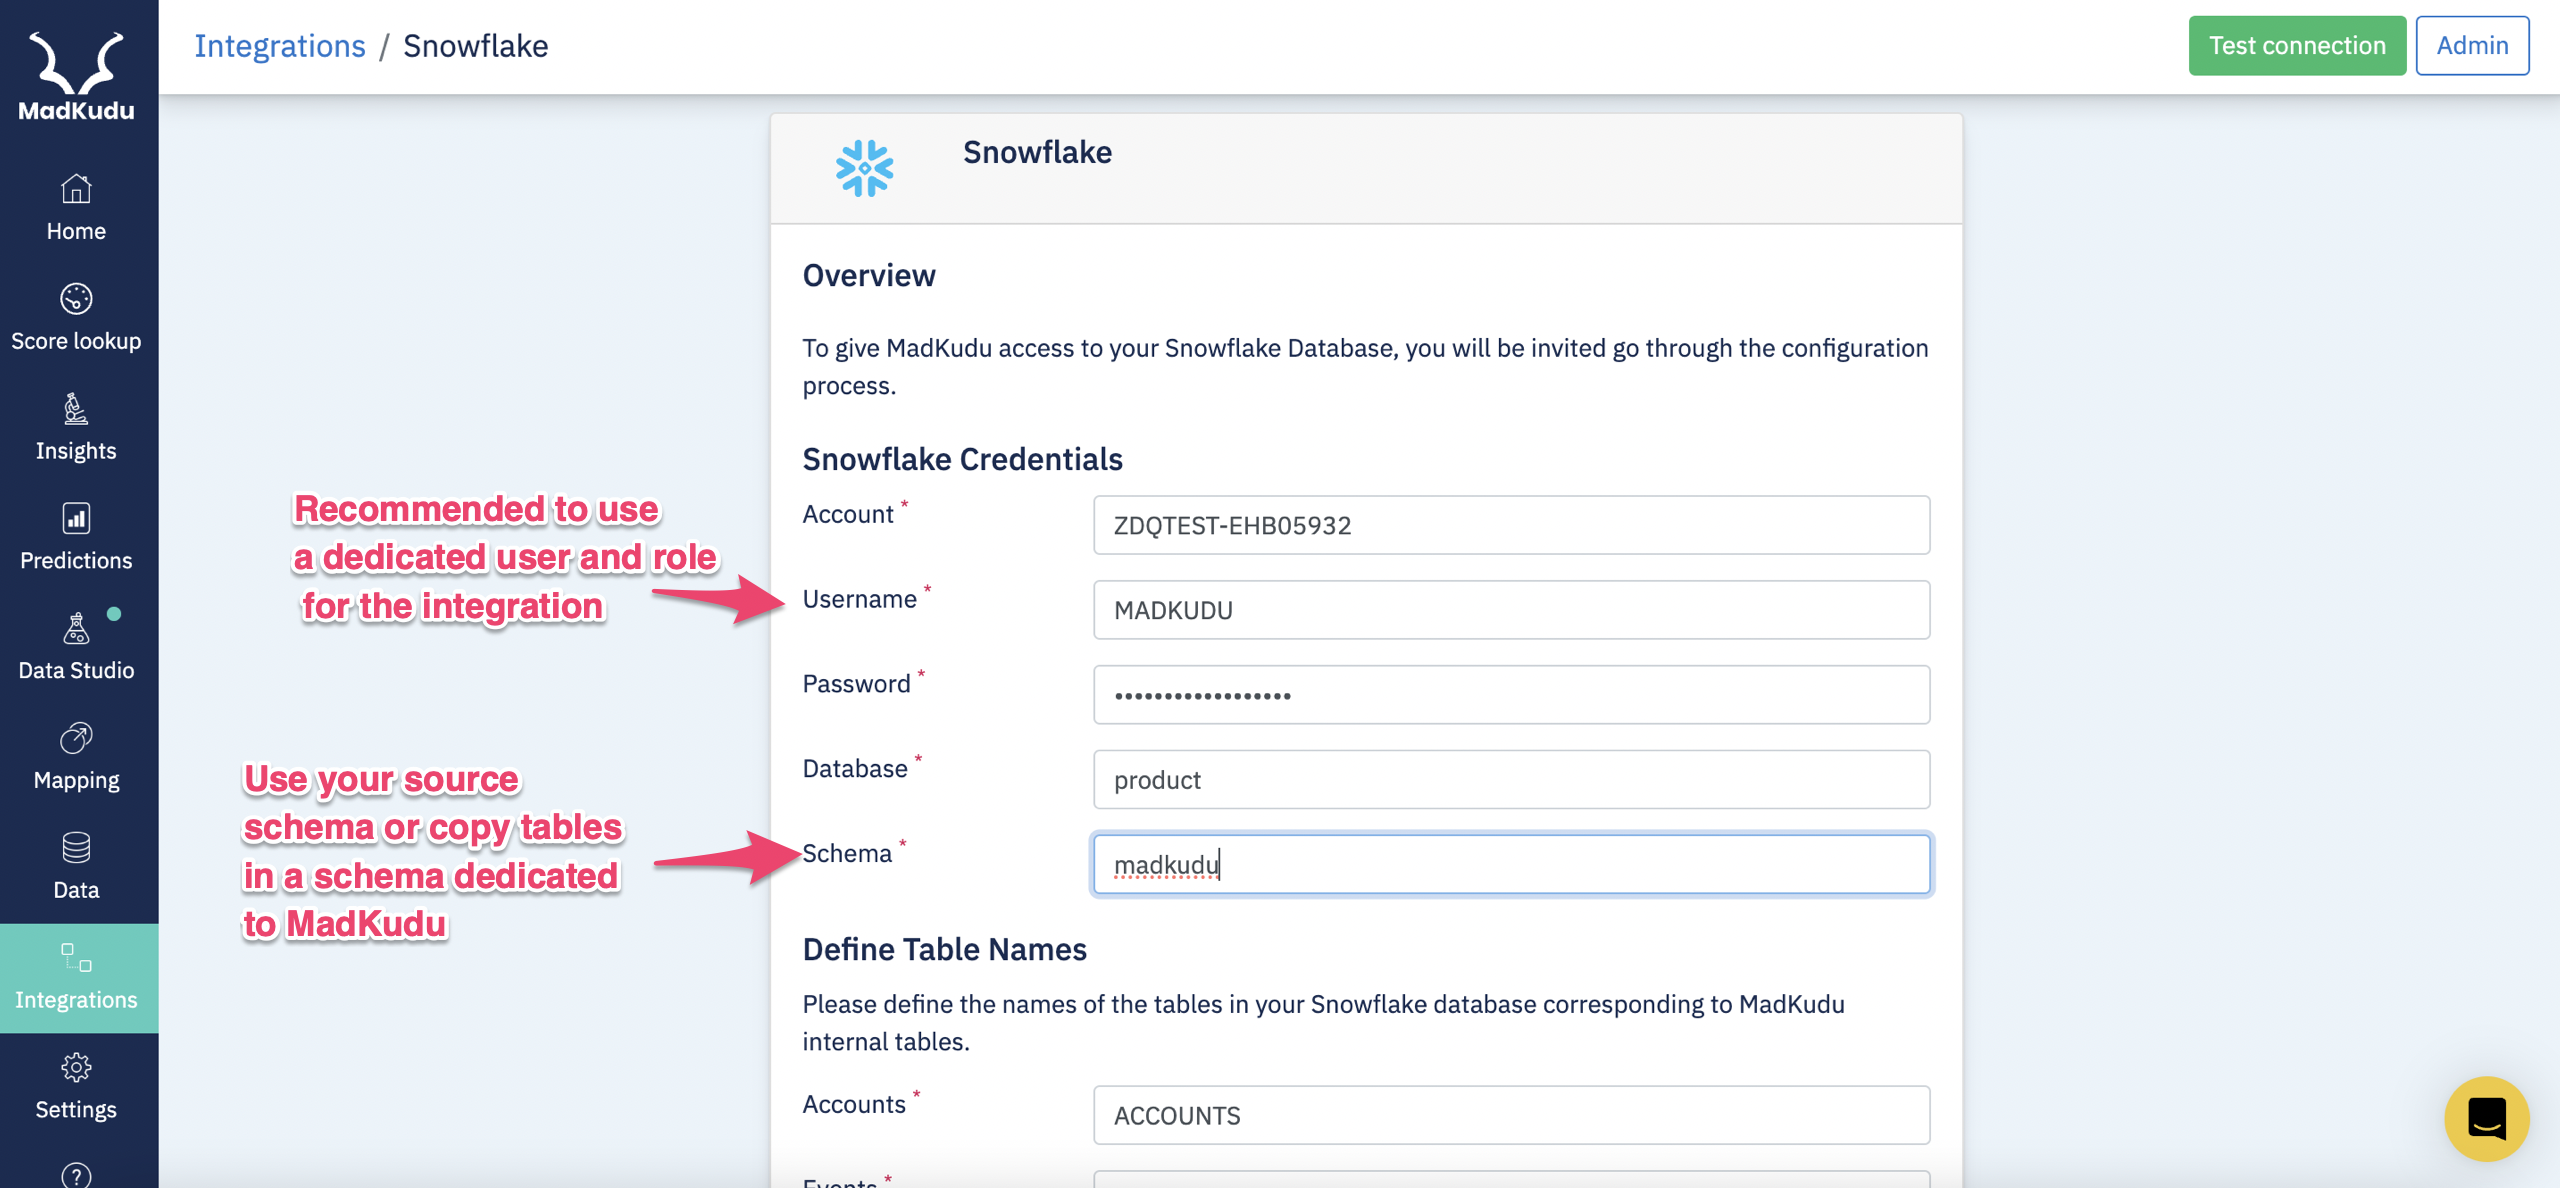The image size is (2560, 1188).
Task: Click the Admin button
Action: tap(2472, 45)
